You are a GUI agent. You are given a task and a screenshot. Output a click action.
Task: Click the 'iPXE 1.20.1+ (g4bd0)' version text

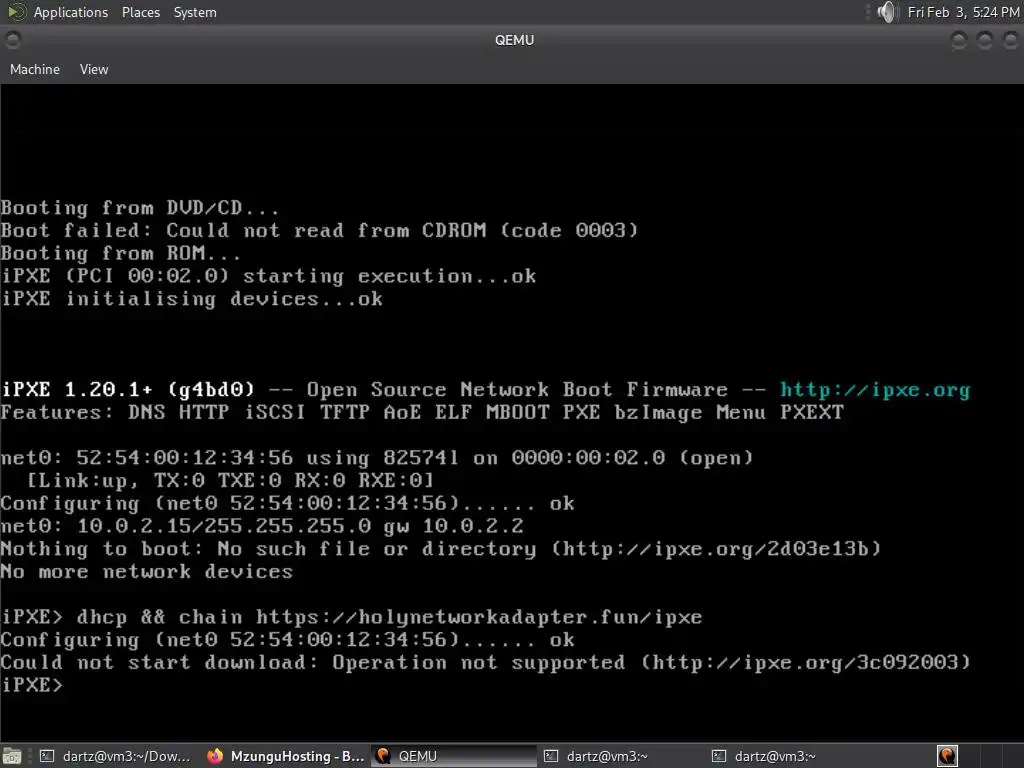coord(128,390)
